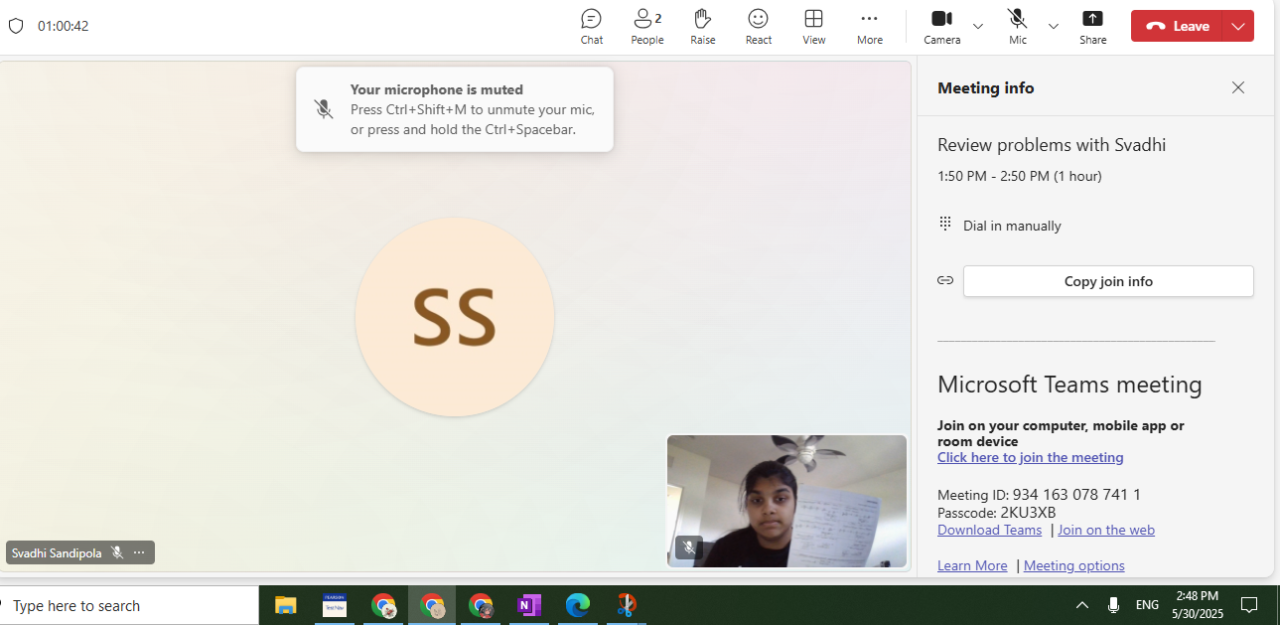Screen dimensions: 1280x625
Task: Show the People participants list
Action: pos(647,26)
